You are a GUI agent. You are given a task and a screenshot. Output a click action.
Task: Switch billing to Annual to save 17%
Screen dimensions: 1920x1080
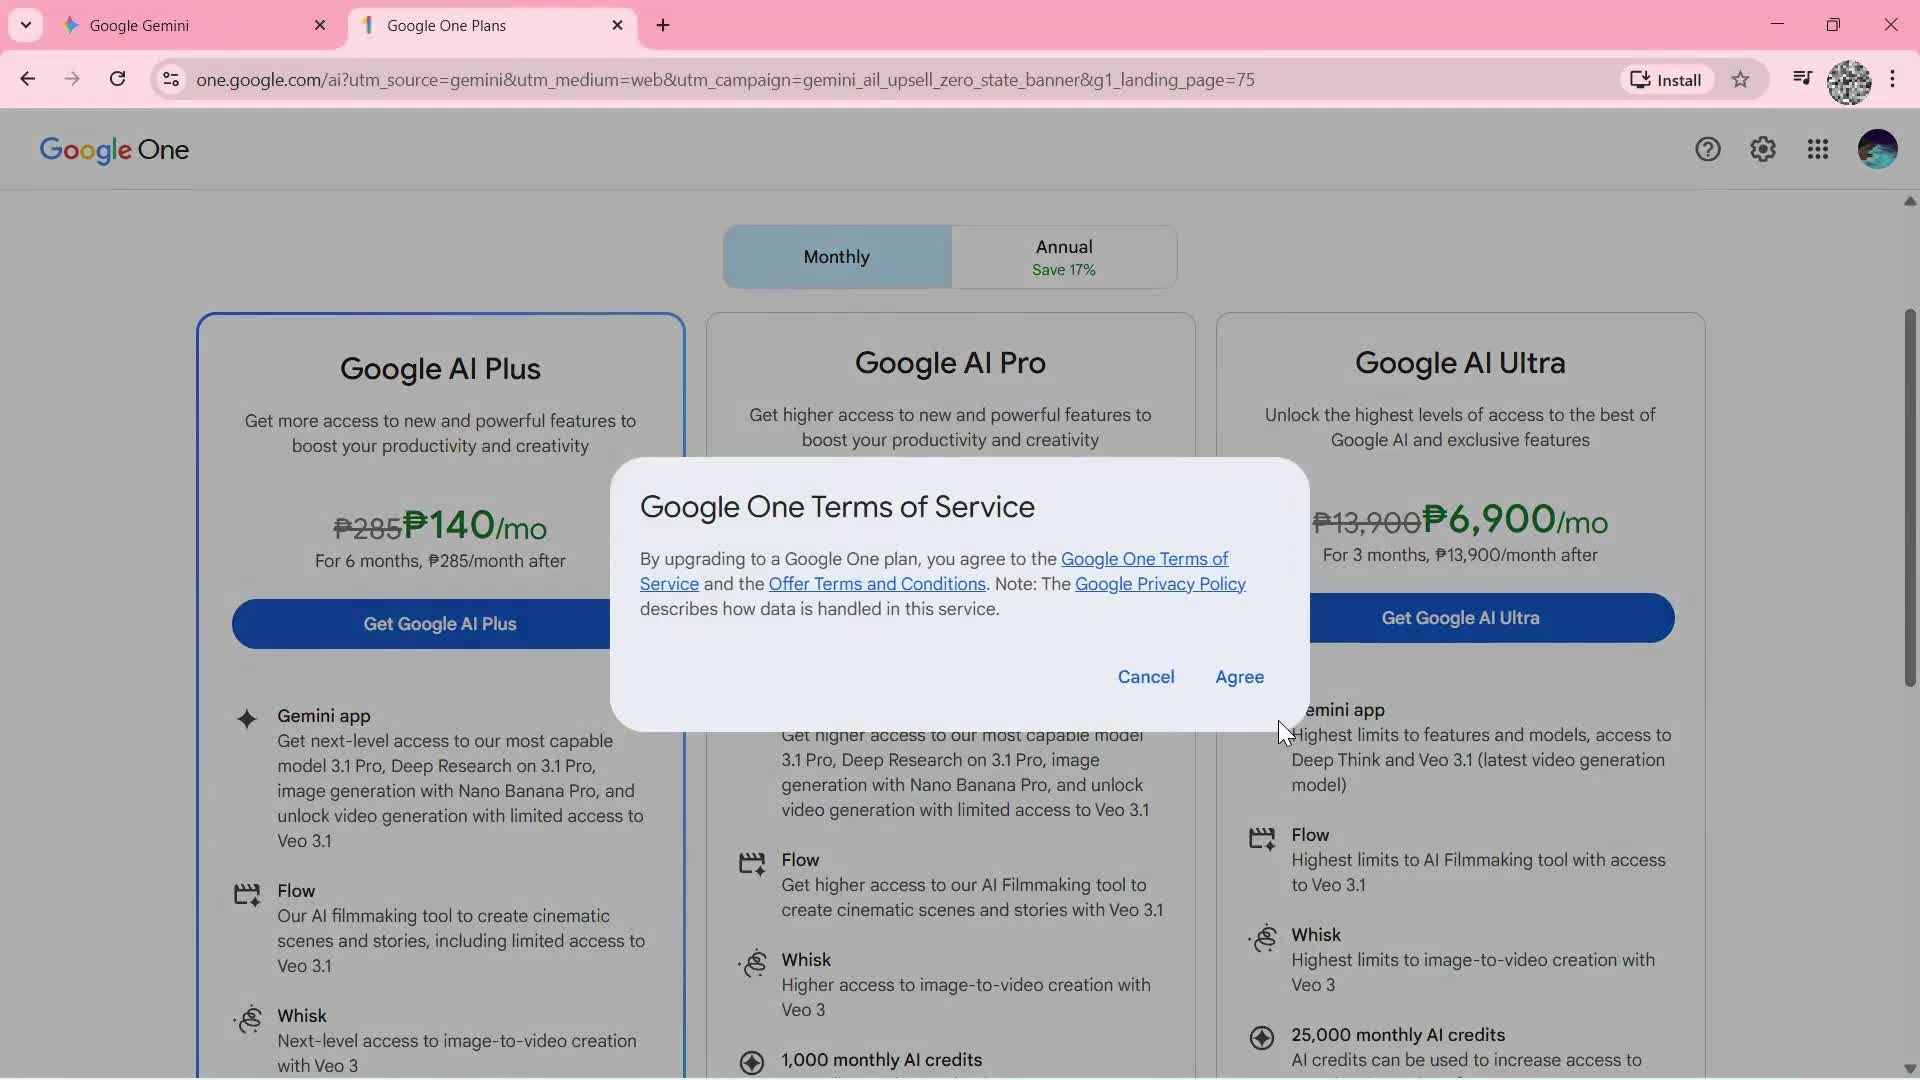(1064, 256)
